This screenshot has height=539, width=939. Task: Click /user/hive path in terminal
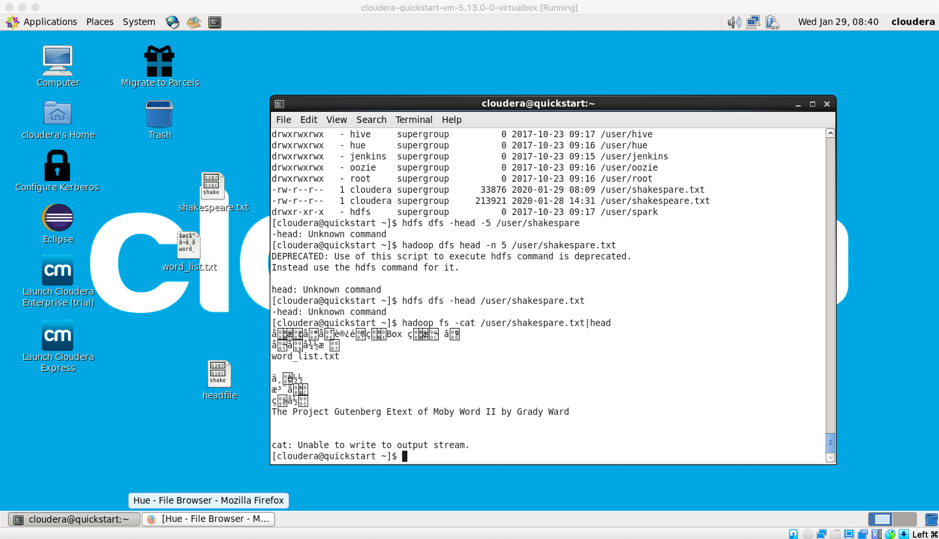626,134
